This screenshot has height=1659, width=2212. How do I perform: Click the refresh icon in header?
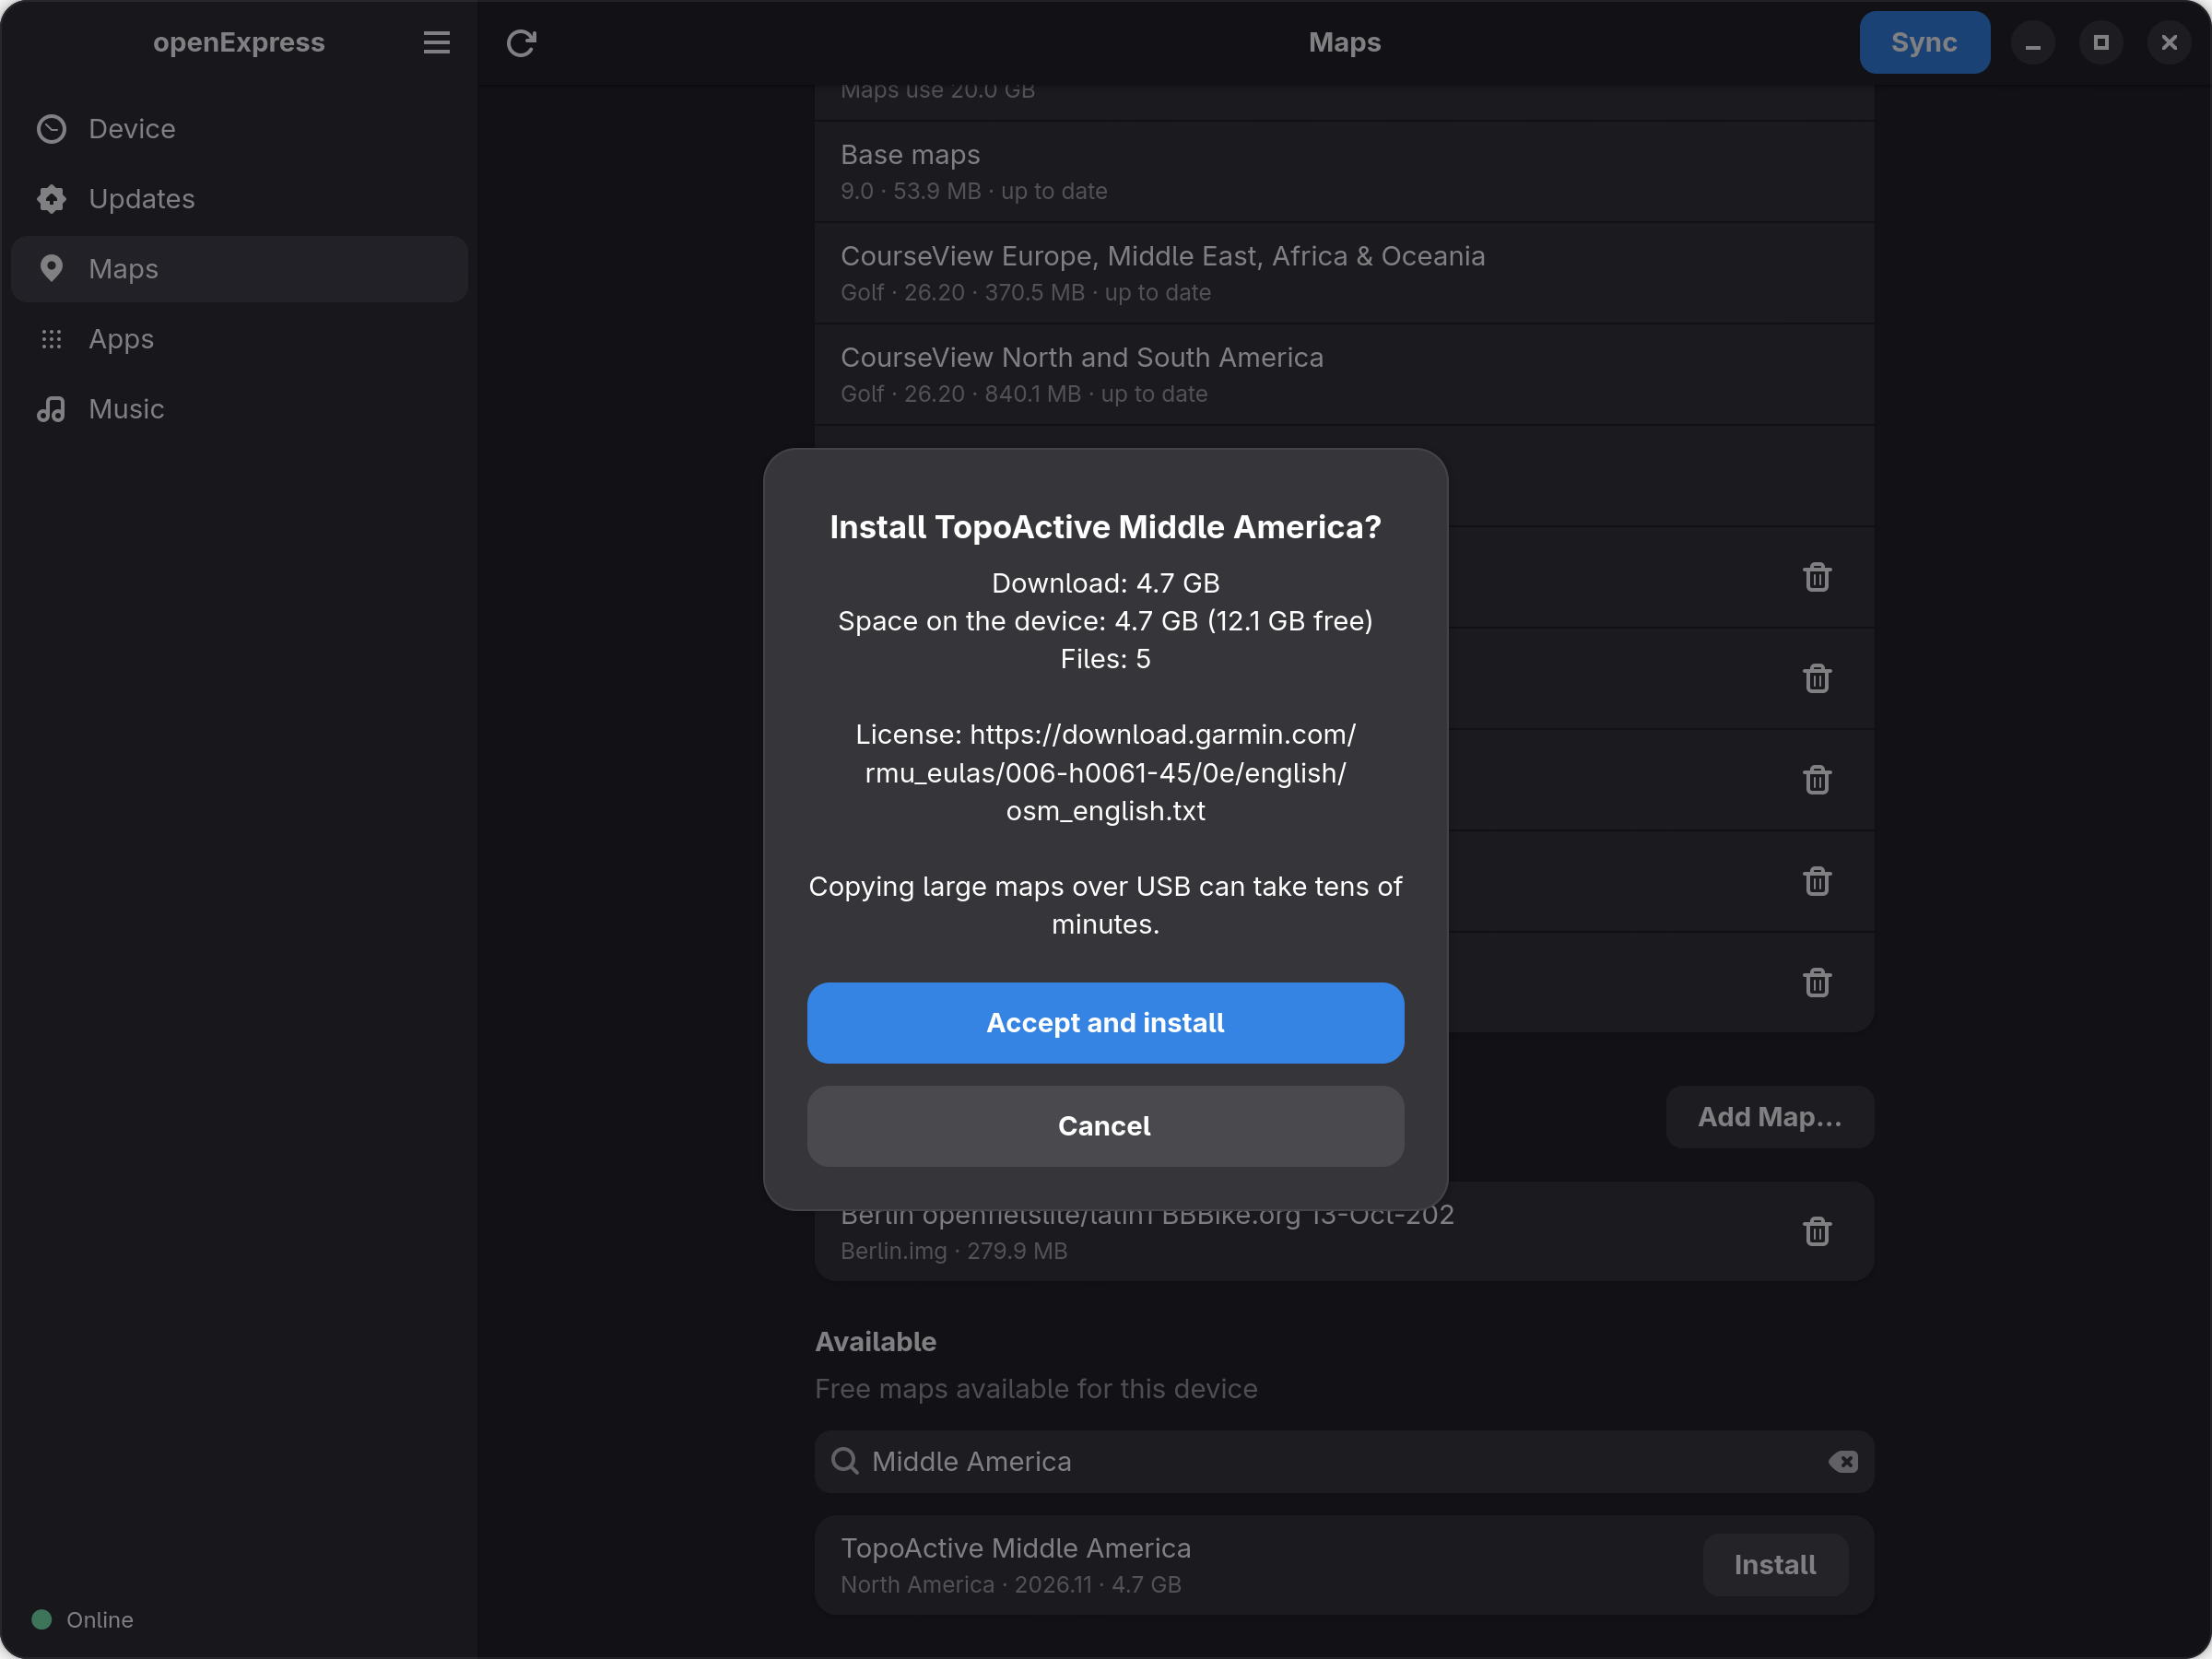[x=521, y=43]
